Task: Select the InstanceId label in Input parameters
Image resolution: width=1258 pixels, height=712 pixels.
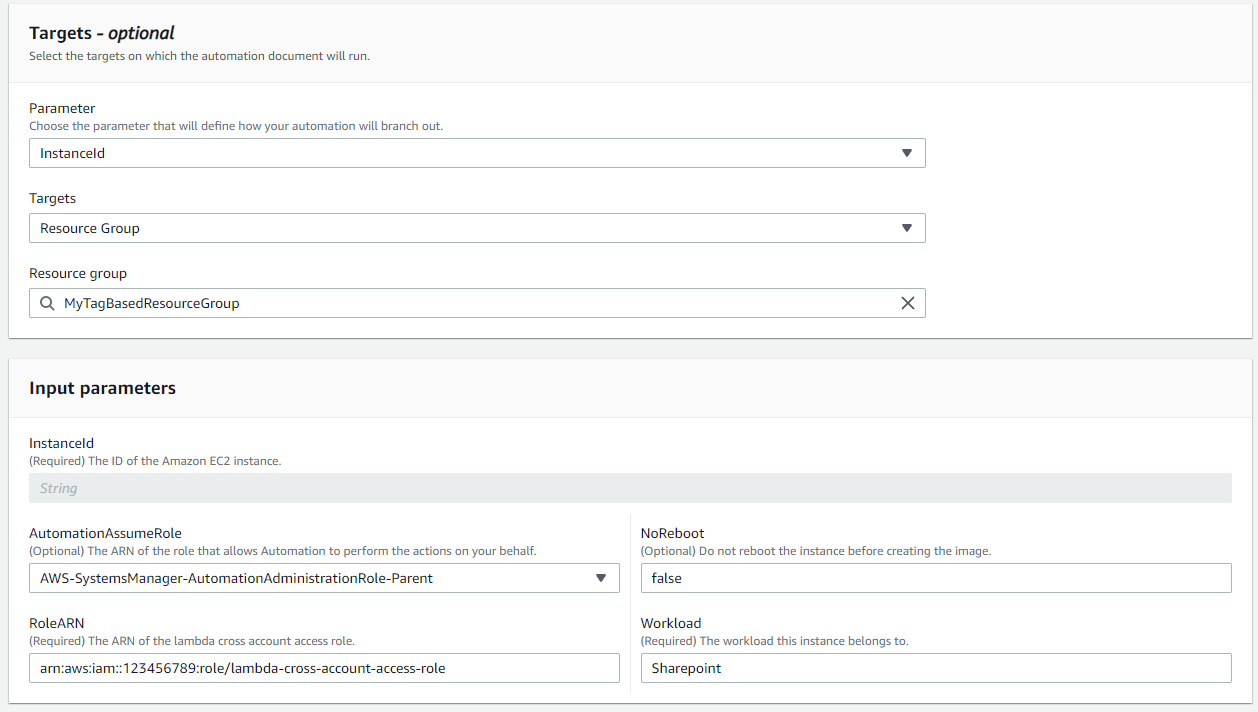Action: [61, 443]
